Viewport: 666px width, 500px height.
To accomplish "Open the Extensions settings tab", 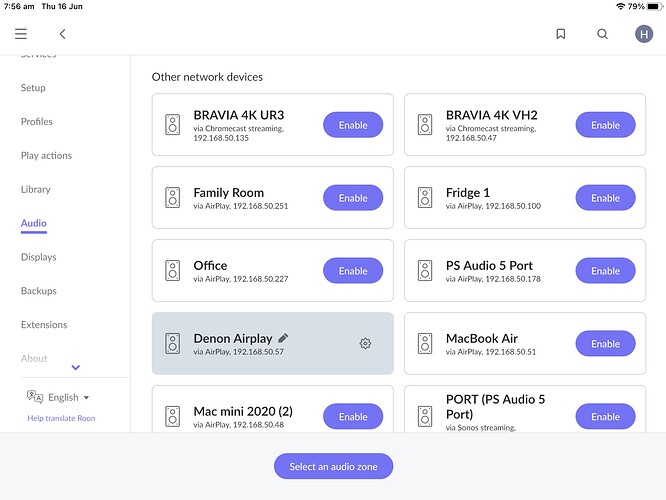I will click(x=44, y=325).
